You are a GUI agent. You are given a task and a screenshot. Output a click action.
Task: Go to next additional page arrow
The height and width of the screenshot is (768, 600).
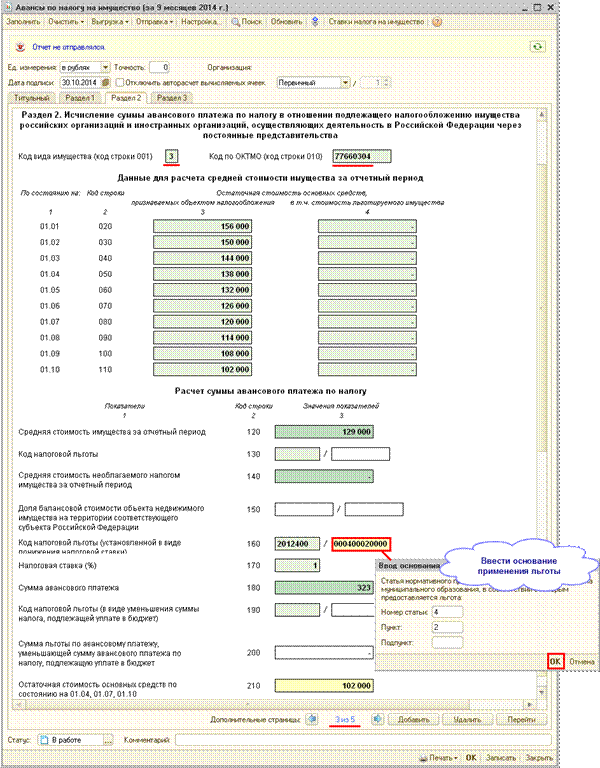[377, 719]
